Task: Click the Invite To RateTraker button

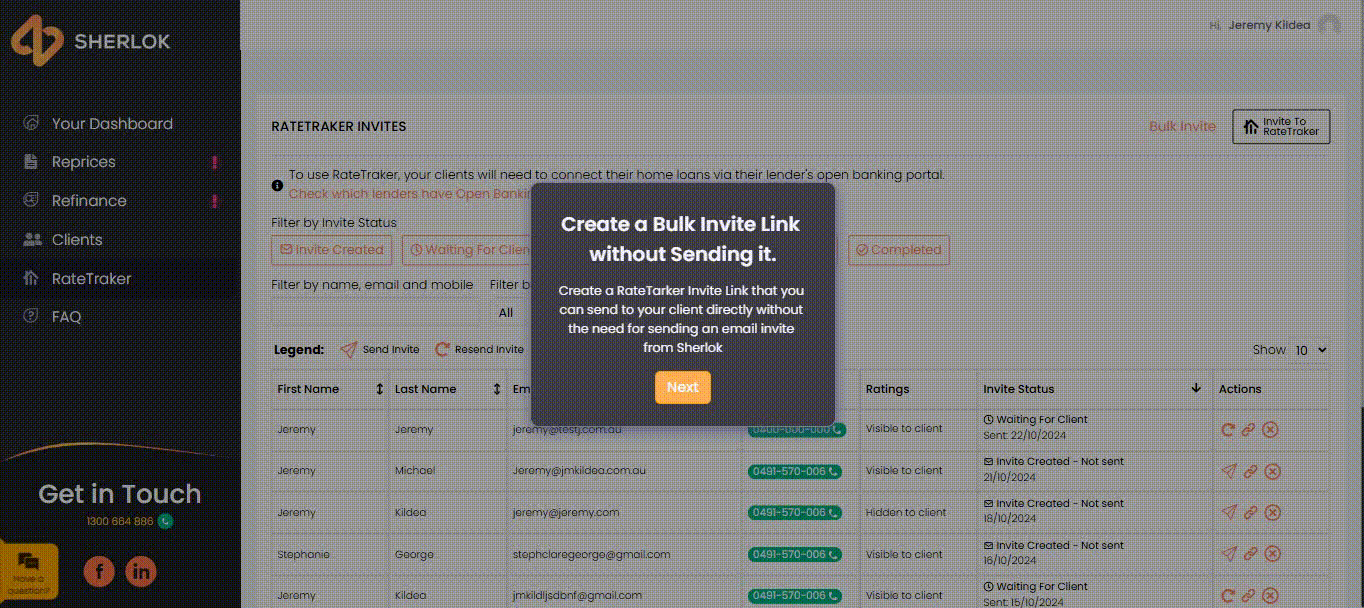Action: pos(1281,126)
